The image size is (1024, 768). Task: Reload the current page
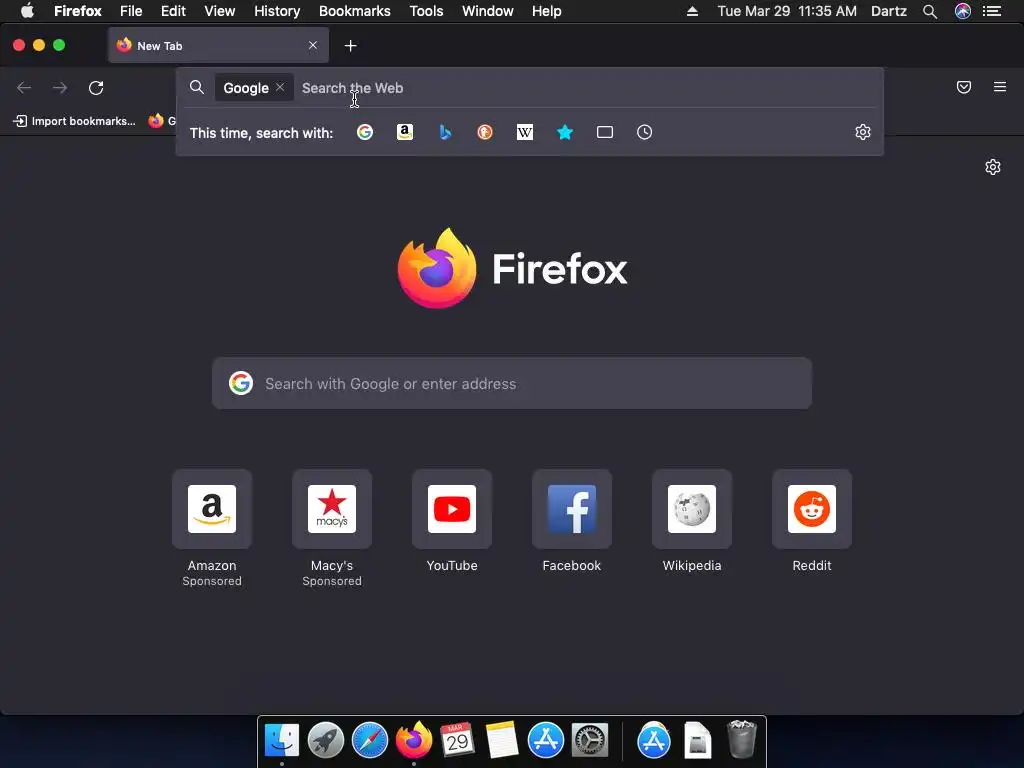[x=96, y=88]
